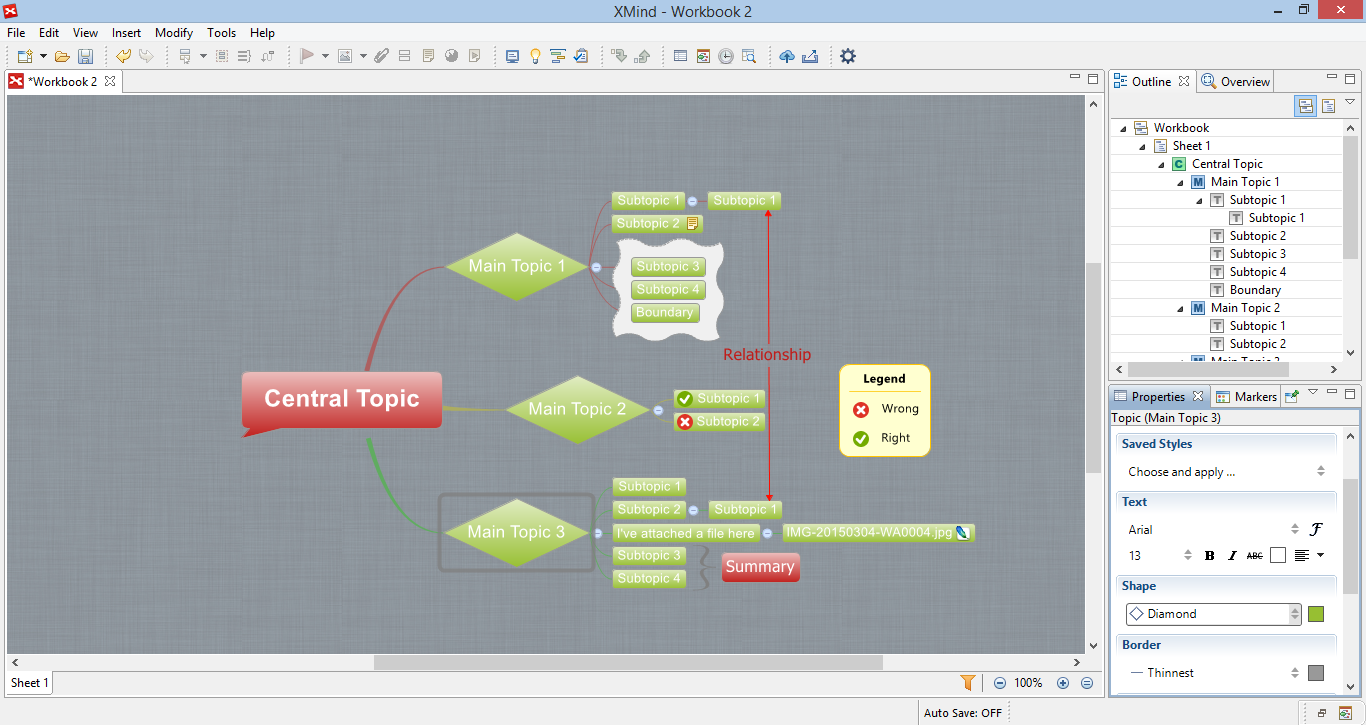Select the Central Topic node
The image size is (1366, 725).
(x=341, y=399)
